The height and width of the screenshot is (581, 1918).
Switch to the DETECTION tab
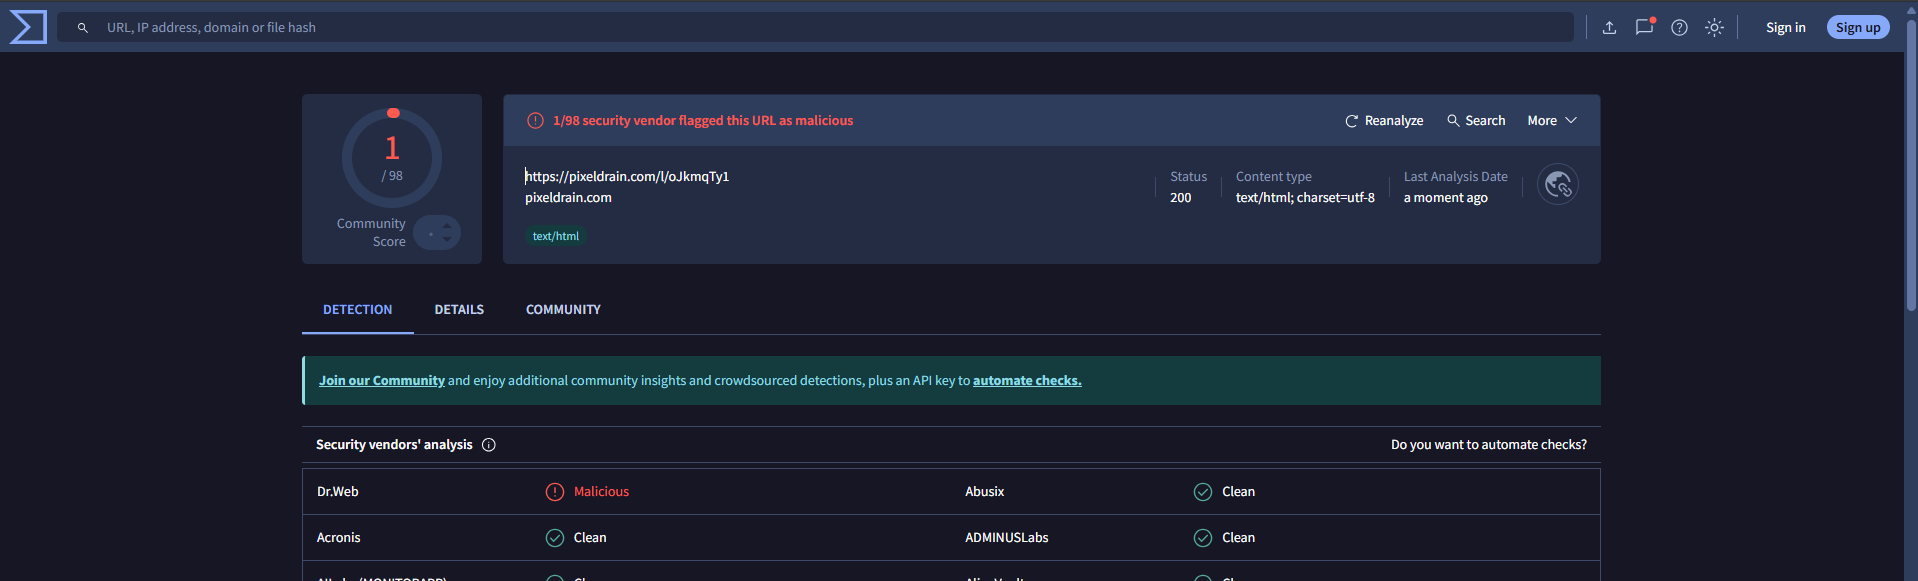pyautogui.click(x=357, y=310)
